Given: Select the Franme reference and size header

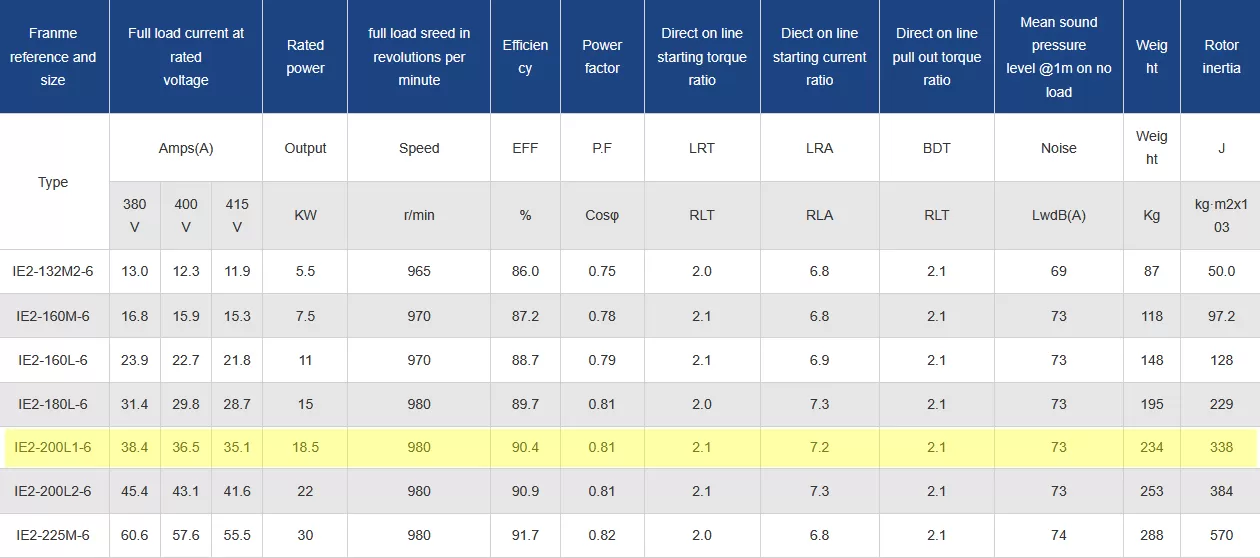Looking at the screenshot, I should tap(53, 57).
